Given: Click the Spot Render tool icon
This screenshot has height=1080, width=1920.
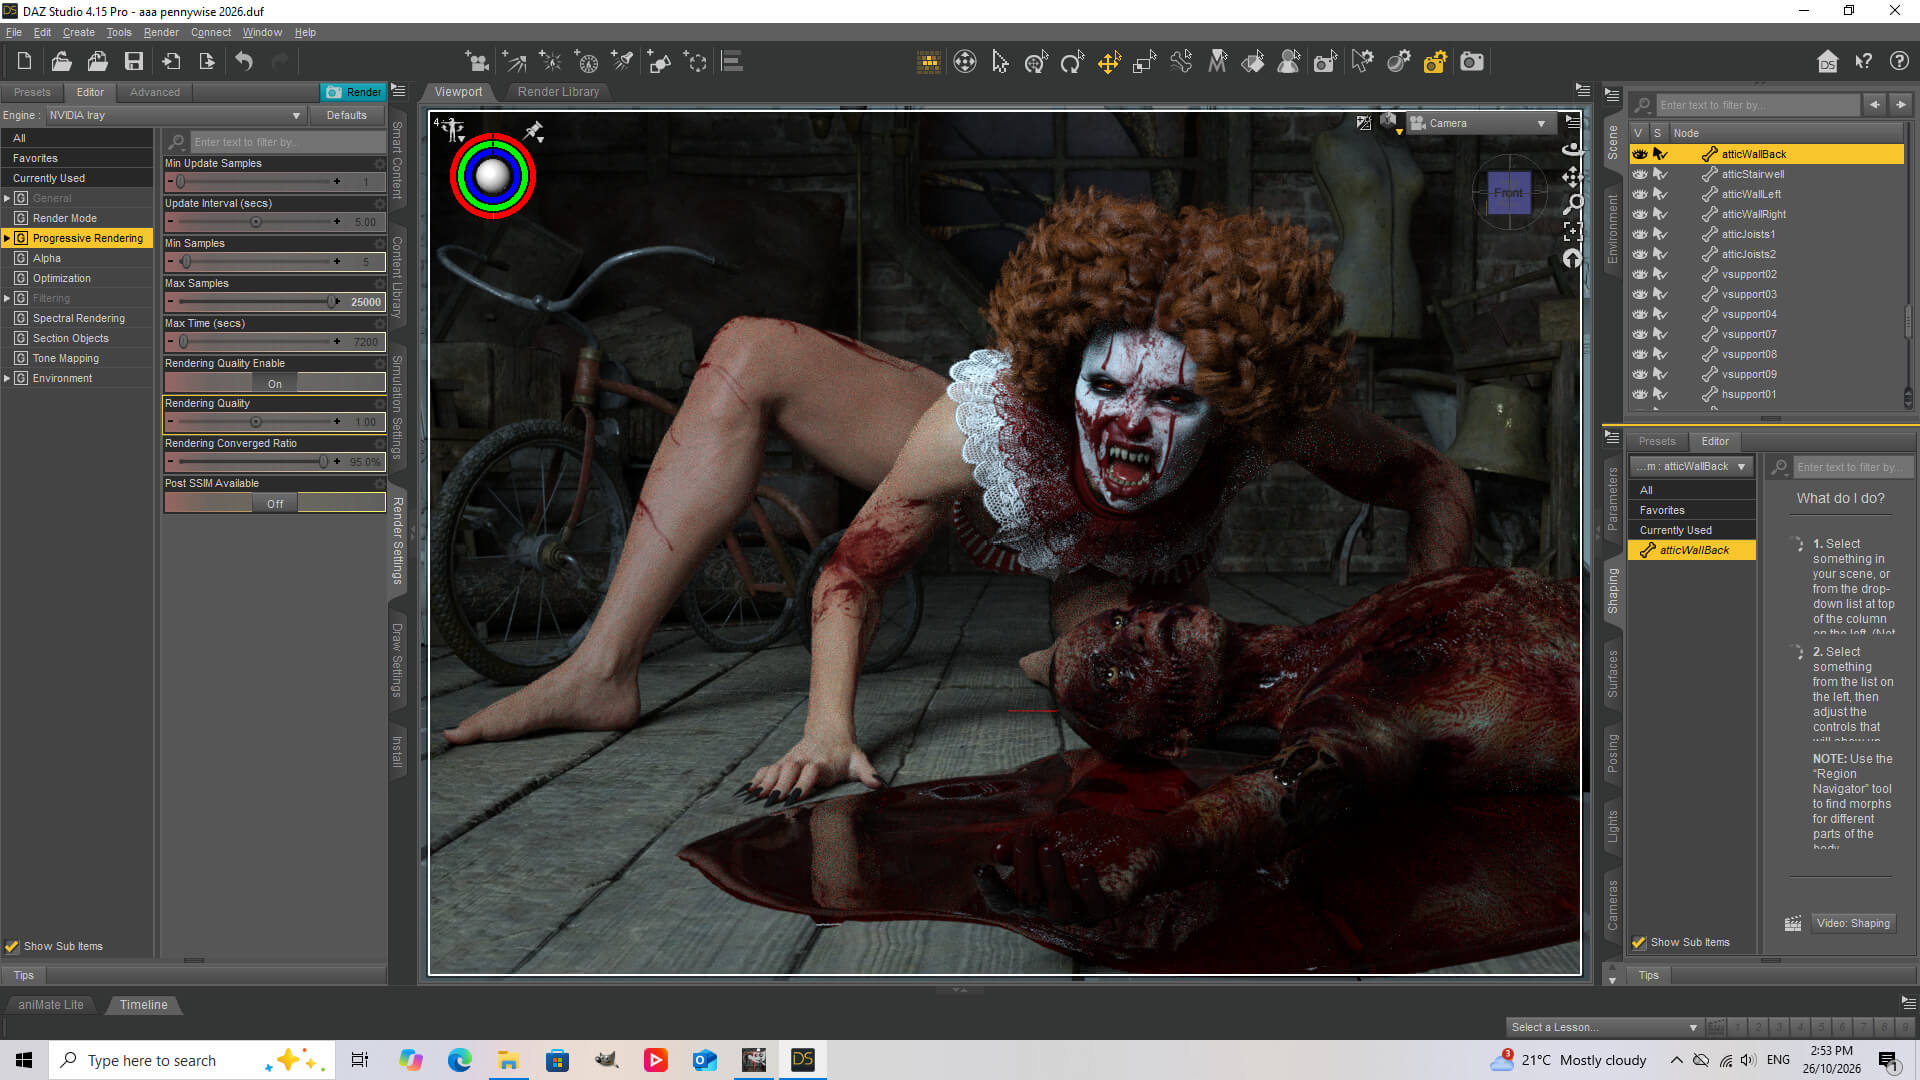Looking at the screenshot, I should click(x=1325, y=62).
